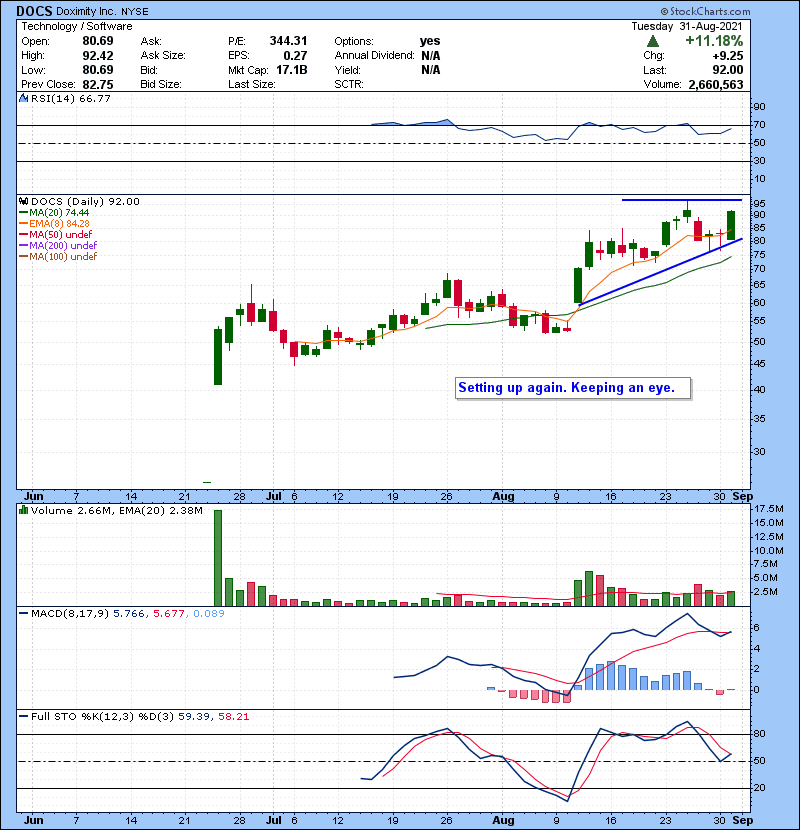The width and height of the screenshot is (800, 830).
Task: Select the Doximity Inc. company name
Action: point(87,11)
